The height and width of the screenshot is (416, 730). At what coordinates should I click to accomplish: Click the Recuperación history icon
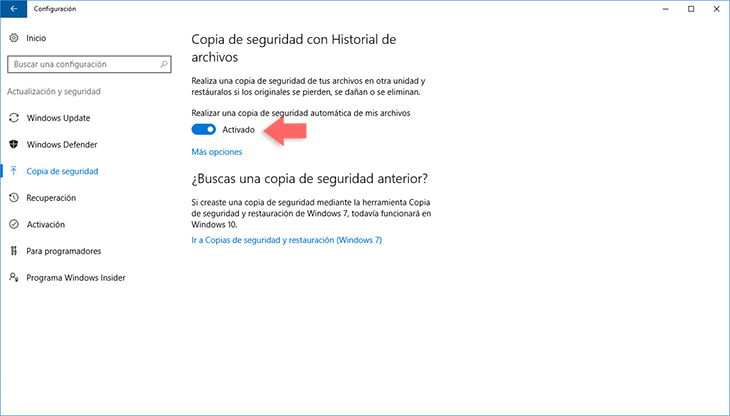[x=14, y=198]
